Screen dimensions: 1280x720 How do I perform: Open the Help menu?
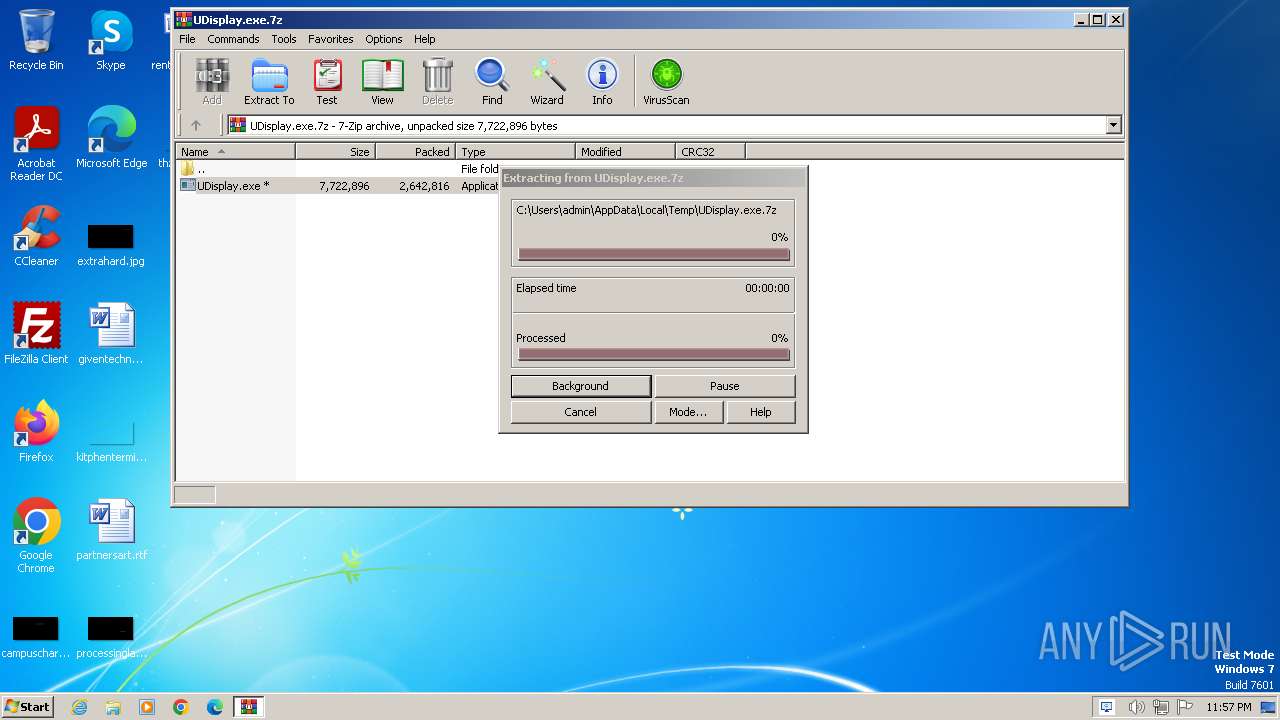(x=425, y=39)
